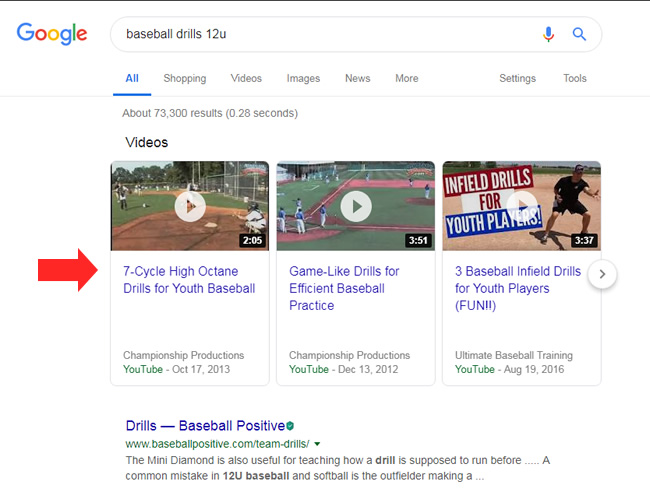Open 7-Cycle High Octane Drills for Youth Baseball link
Image resolution: width=650 pixels, height=496 pixels.
point(189,280)
